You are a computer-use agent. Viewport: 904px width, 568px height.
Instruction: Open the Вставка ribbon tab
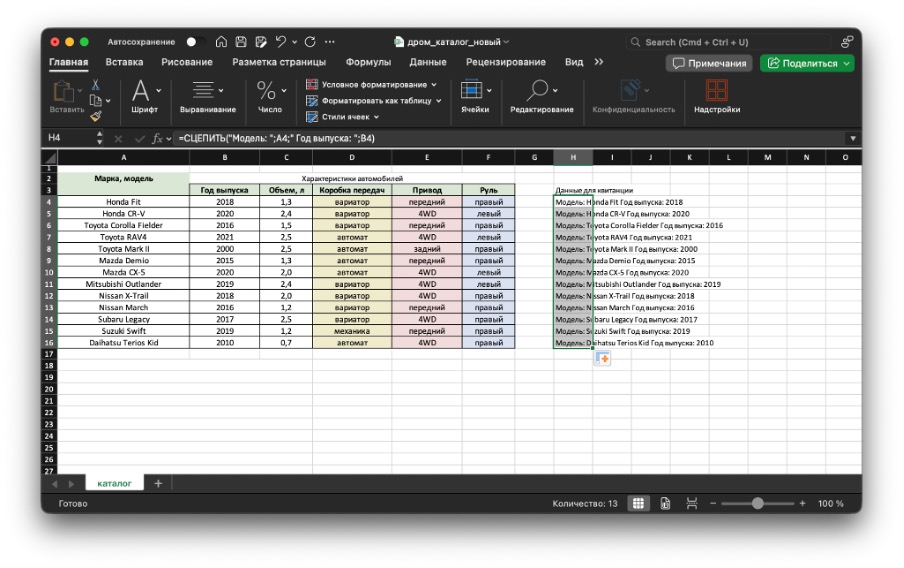(124, 62)
